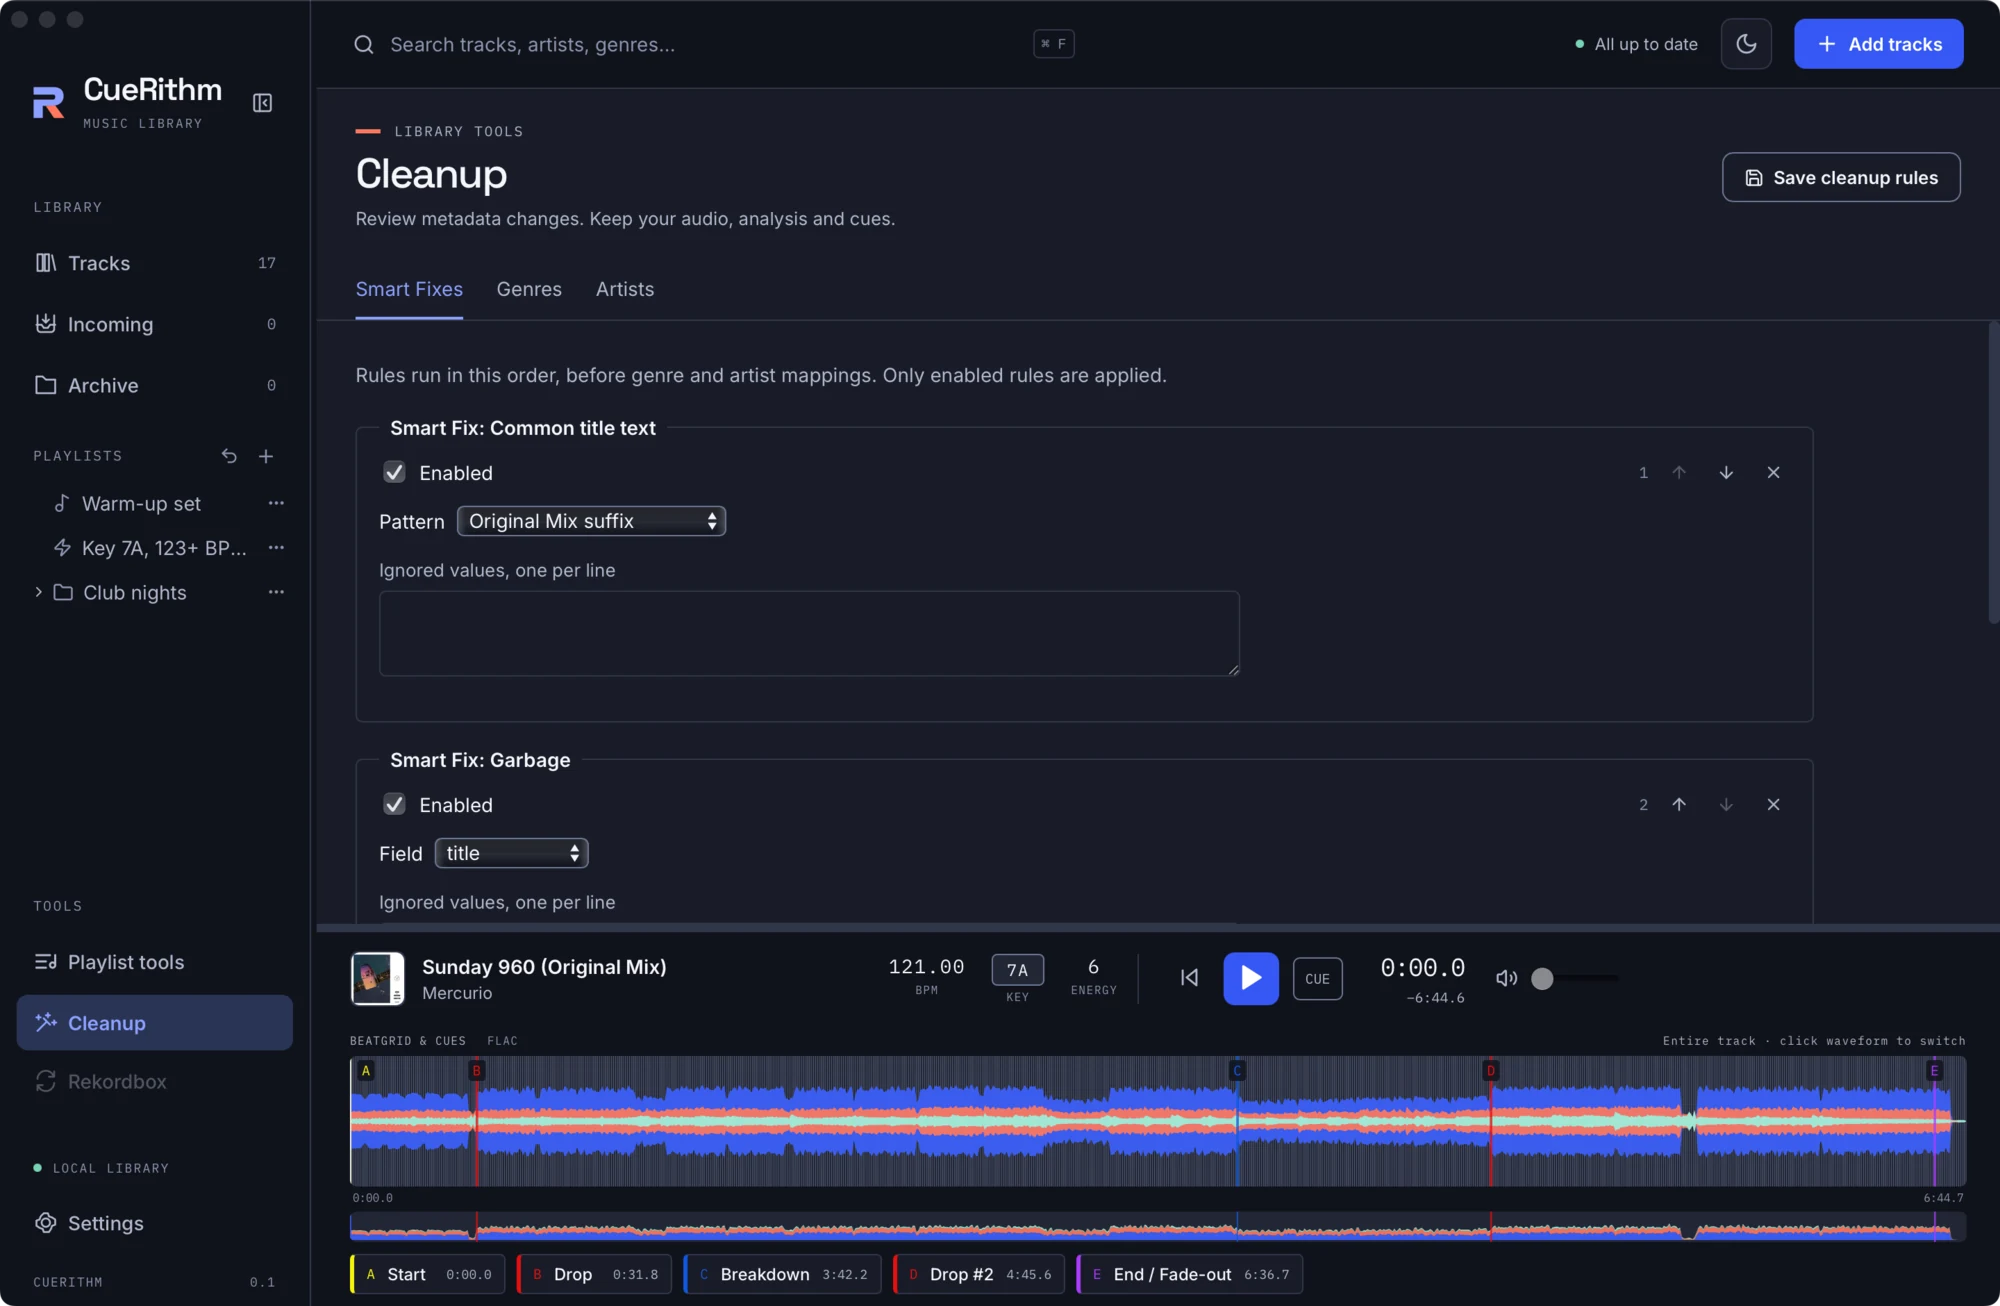The width and height of the screenshot is (2000, 1306).
Task: Toggle dark mode moon icon
Action: click(x=1746, y=44)
